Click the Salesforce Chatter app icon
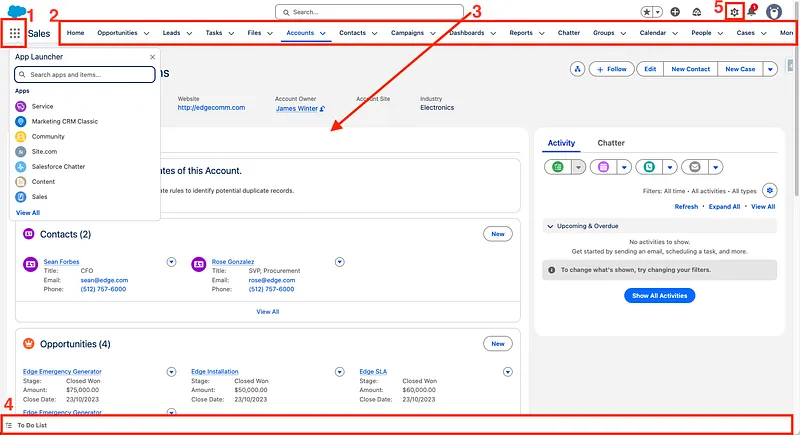 pos(20,167)
